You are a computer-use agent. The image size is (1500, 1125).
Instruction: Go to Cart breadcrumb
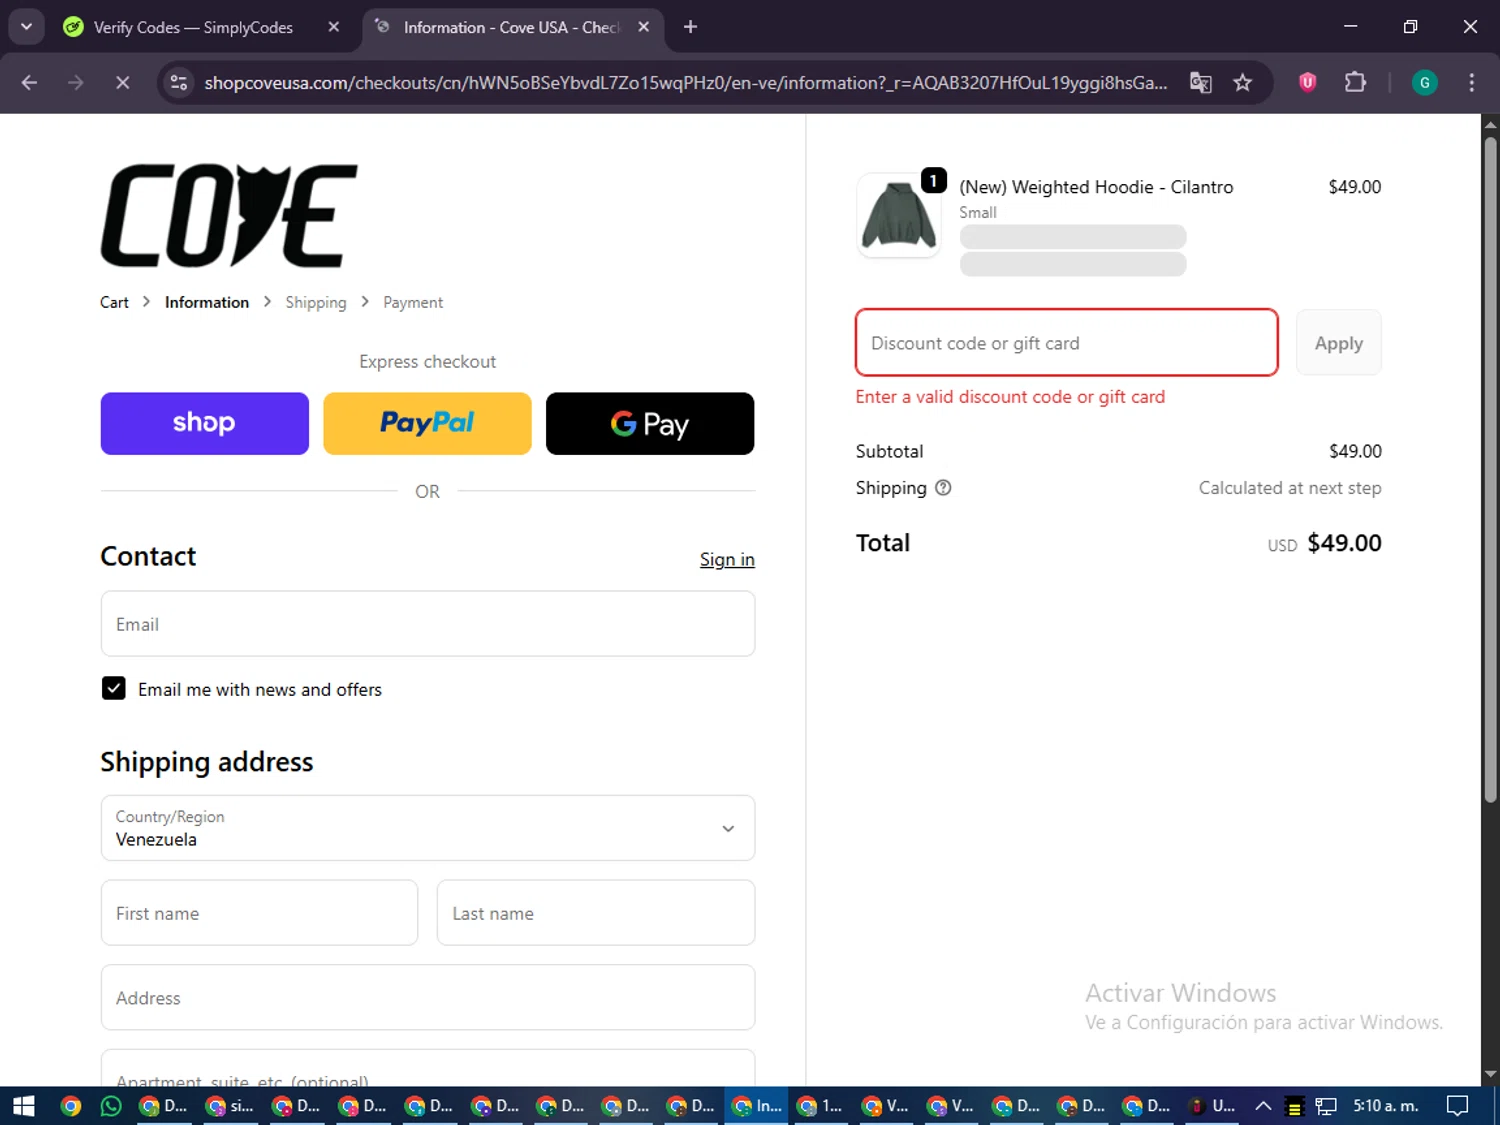coord(114,302)
